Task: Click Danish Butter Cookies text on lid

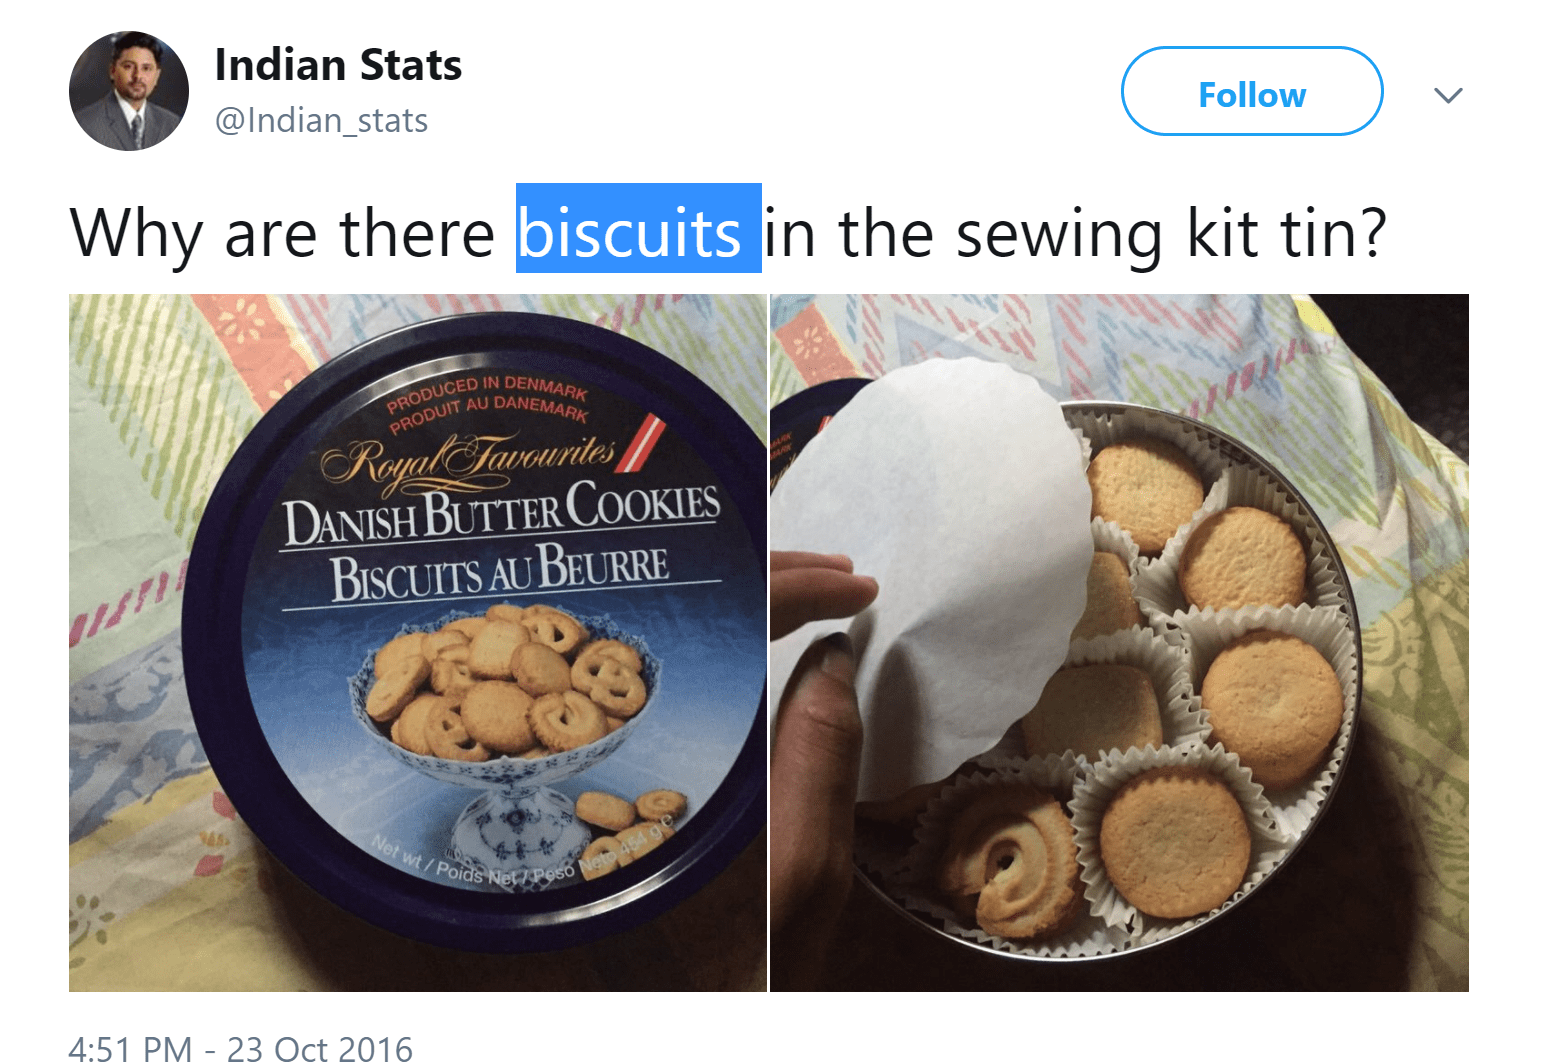Action: [501, 512]
